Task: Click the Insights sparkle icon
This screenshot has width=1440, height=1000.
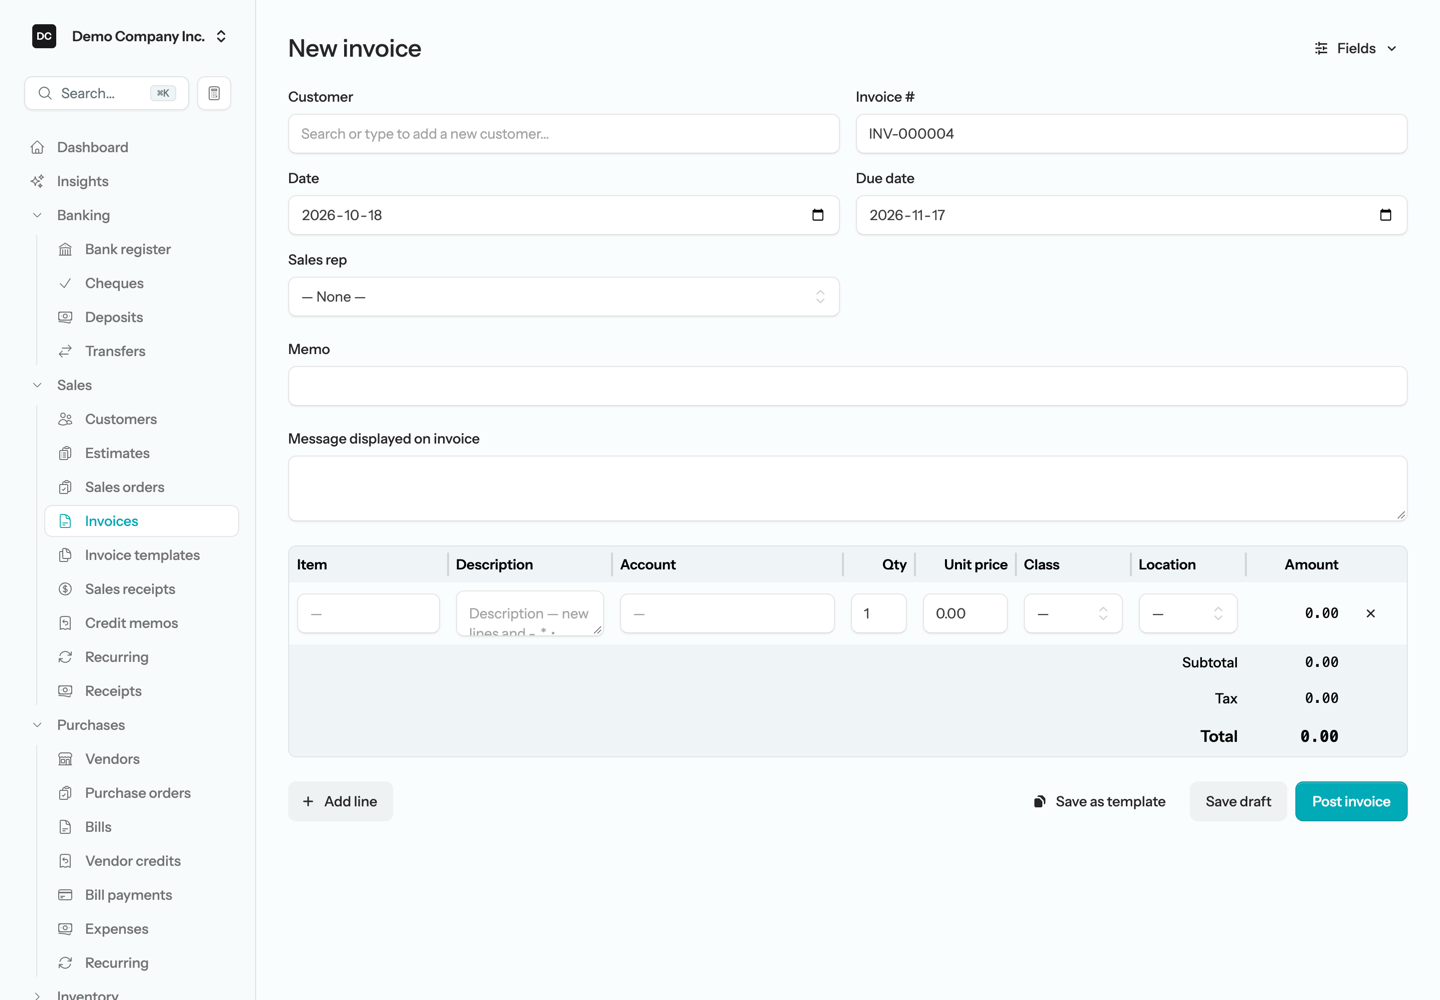Action: (x=37, y=181)
